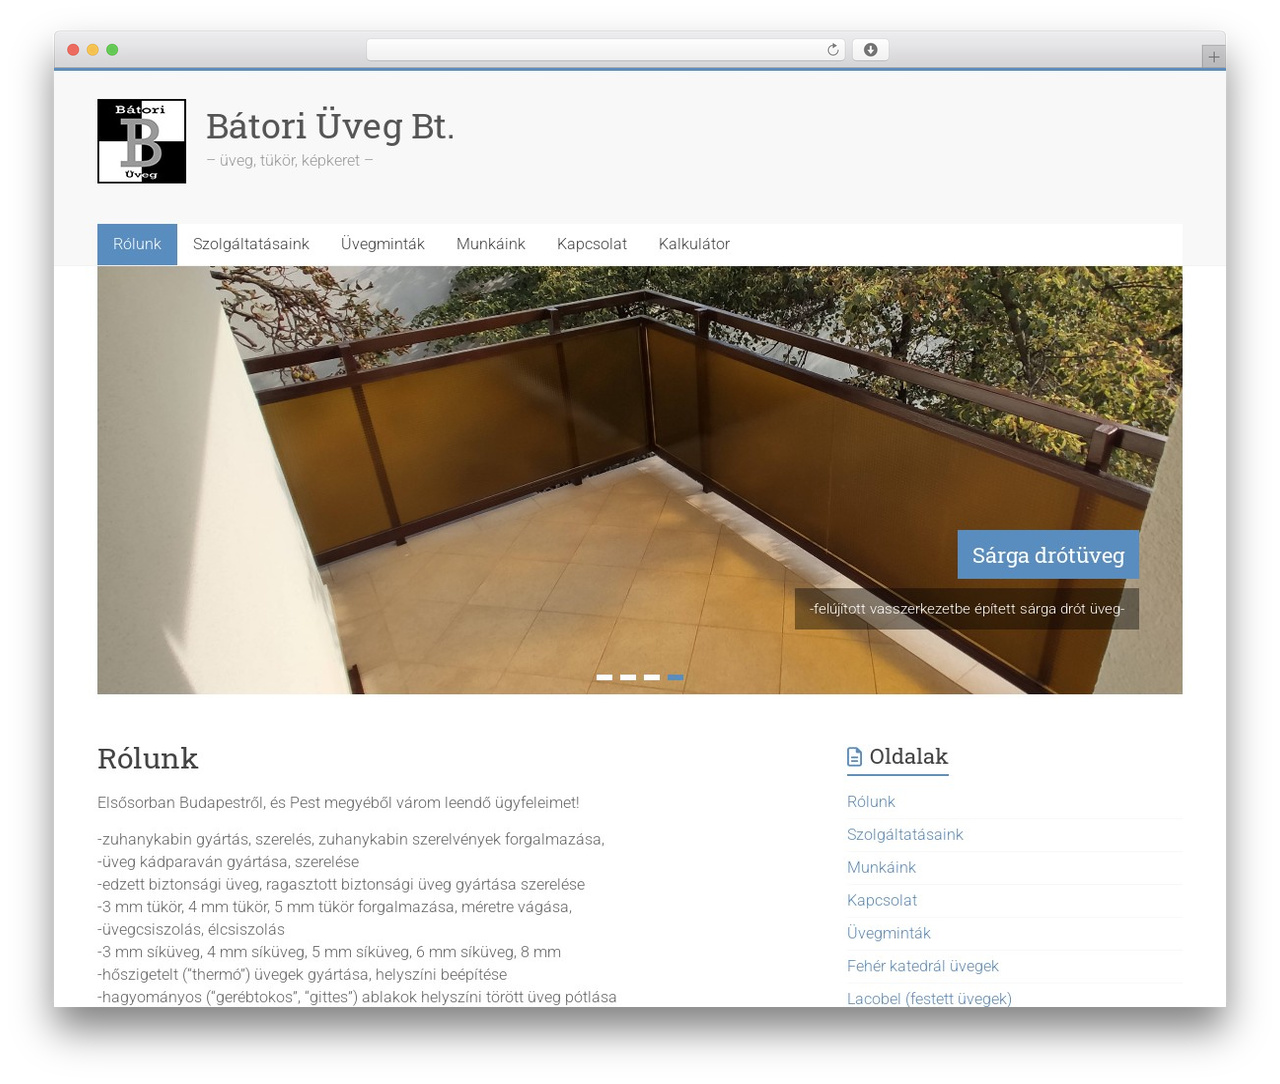The height and width of the screenshot is (1084, 1280).
Task: Open Üvegminták link in the sidebar
Action: (889, 934)
